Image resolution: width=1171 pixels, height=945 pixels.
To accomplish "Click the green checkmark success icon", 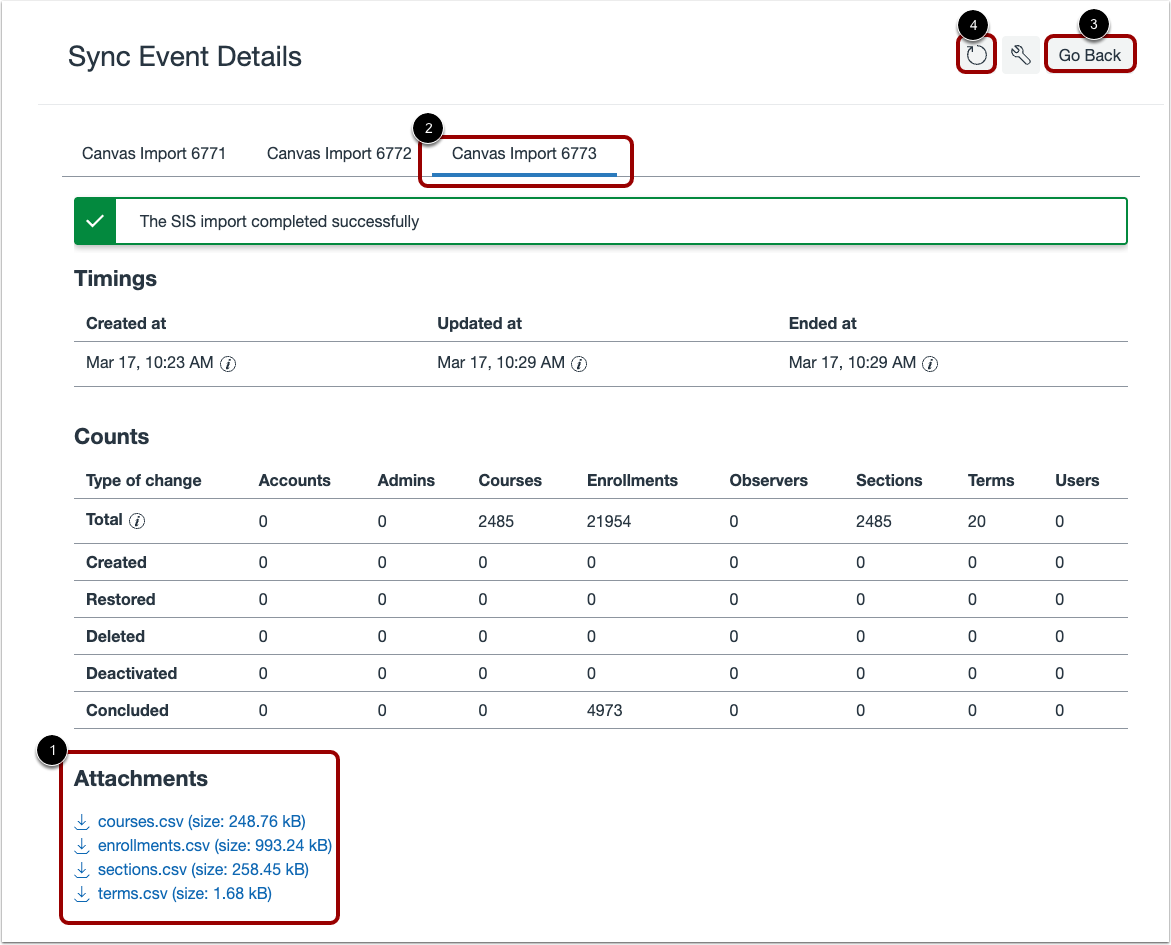I will [95, 221].
